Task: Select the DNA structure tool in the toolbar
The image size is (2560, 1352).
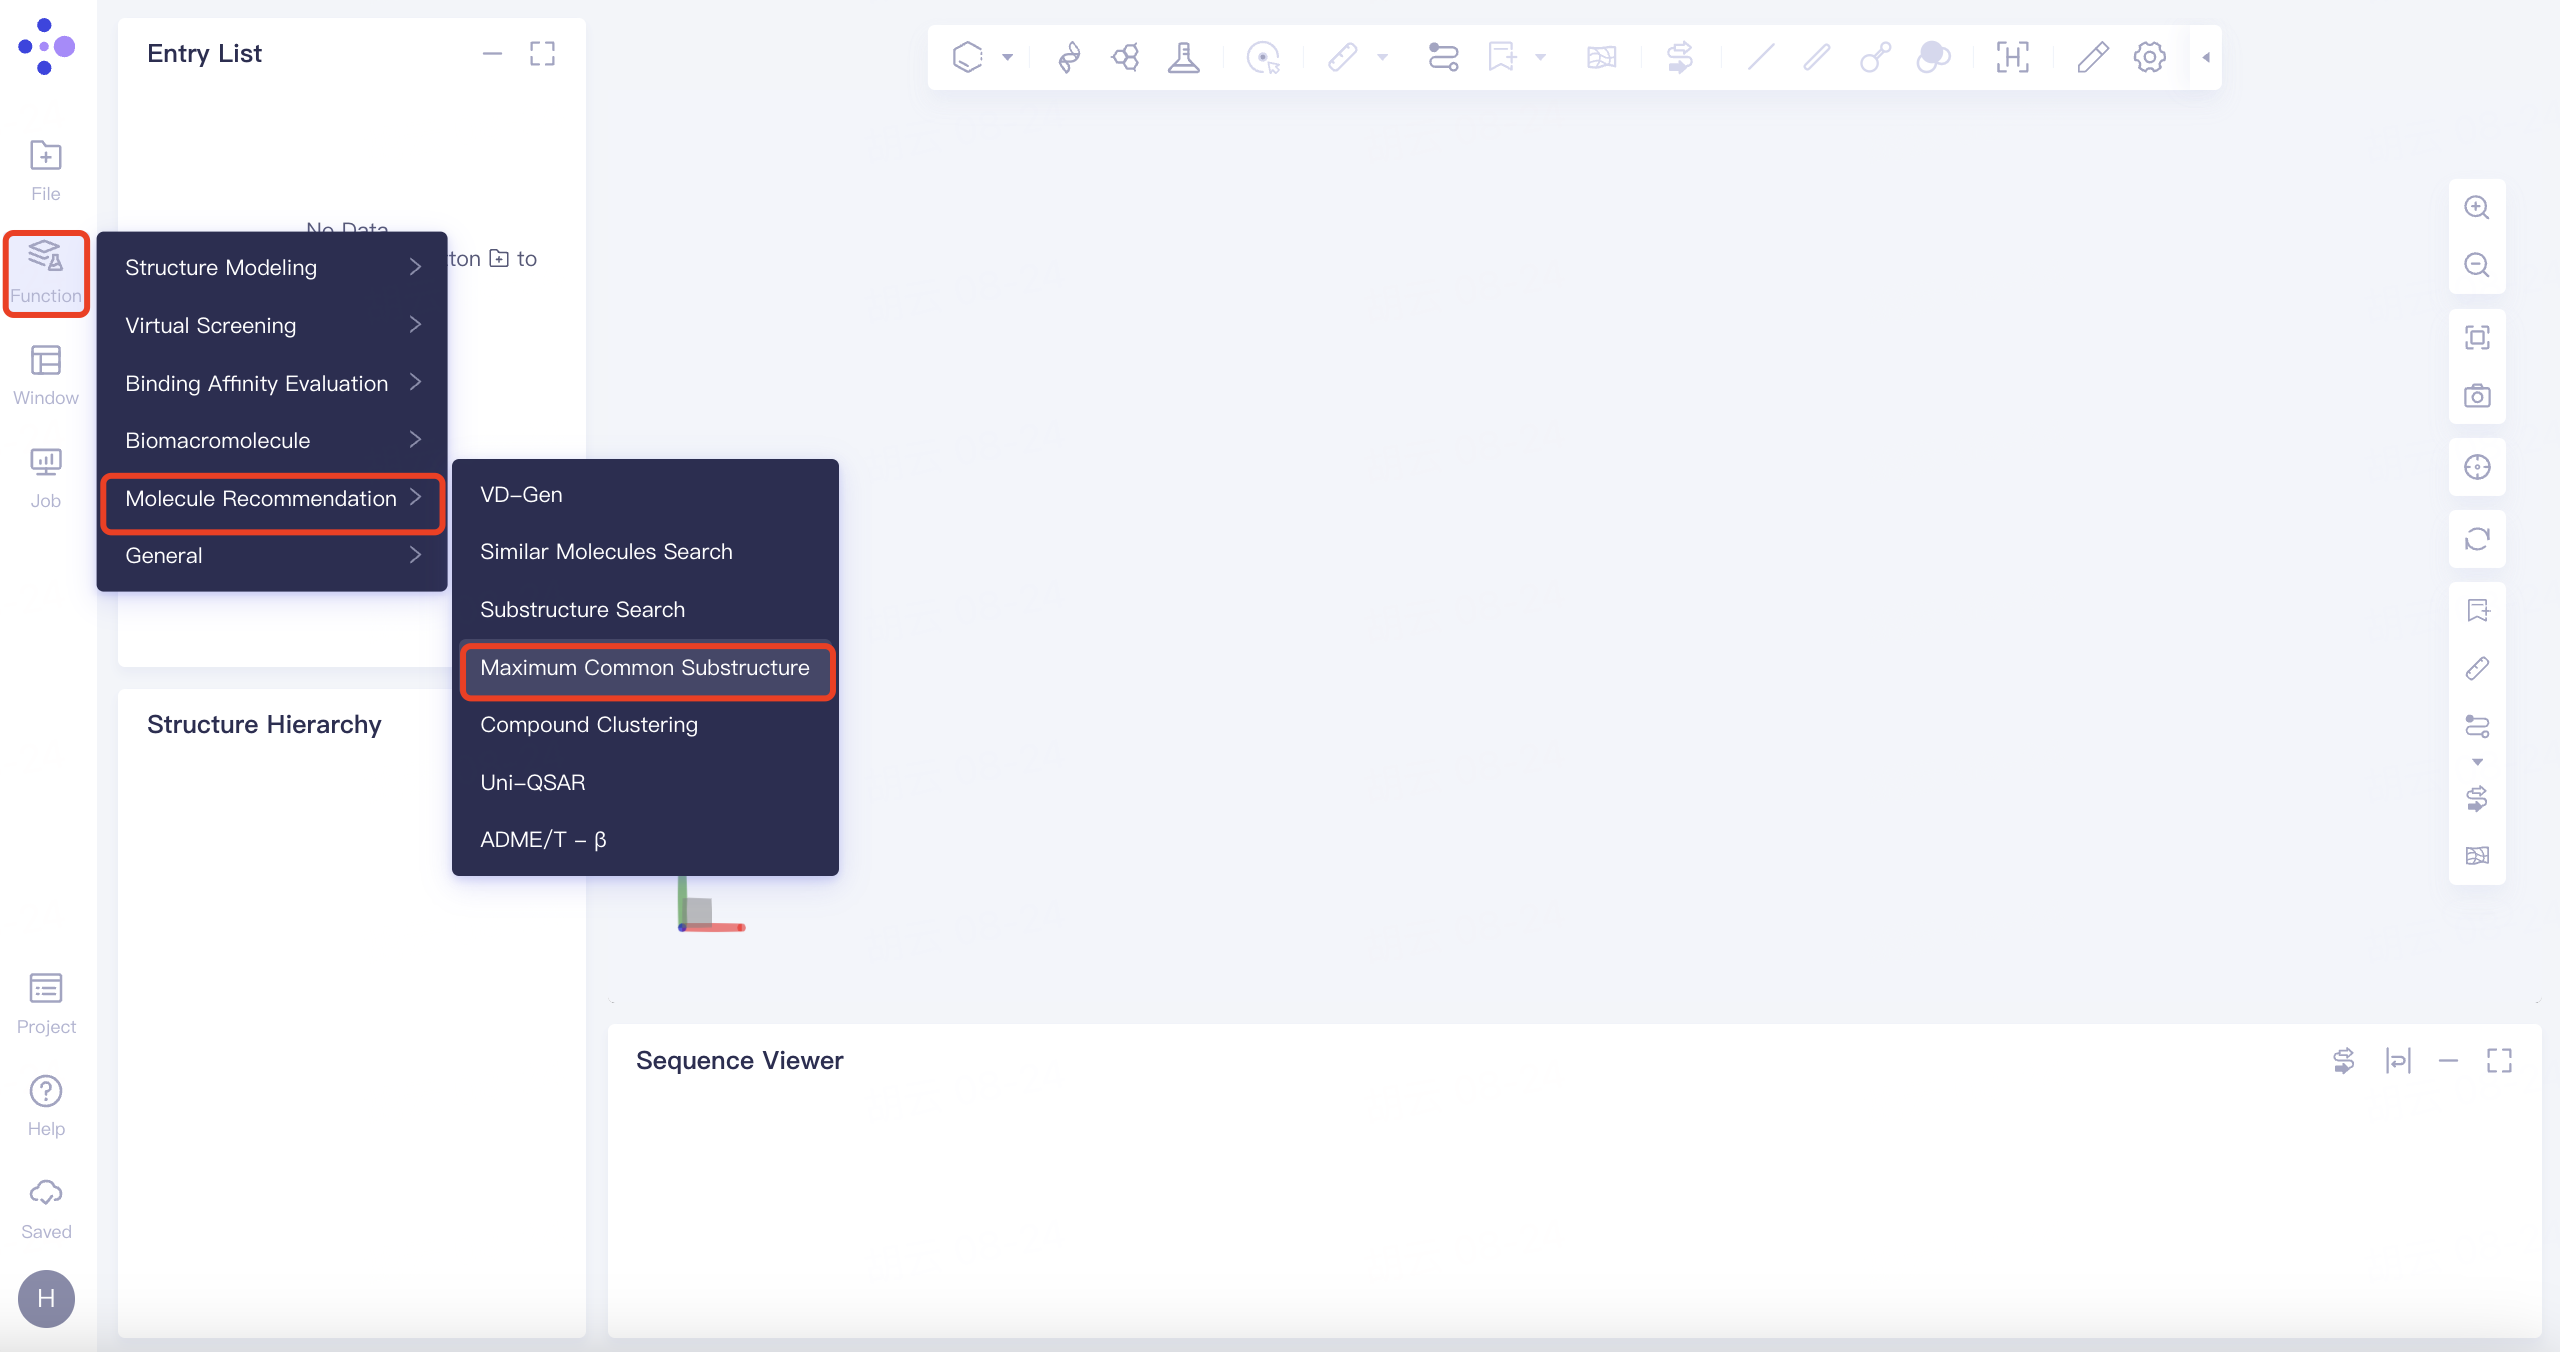Action: (1068, 57)
